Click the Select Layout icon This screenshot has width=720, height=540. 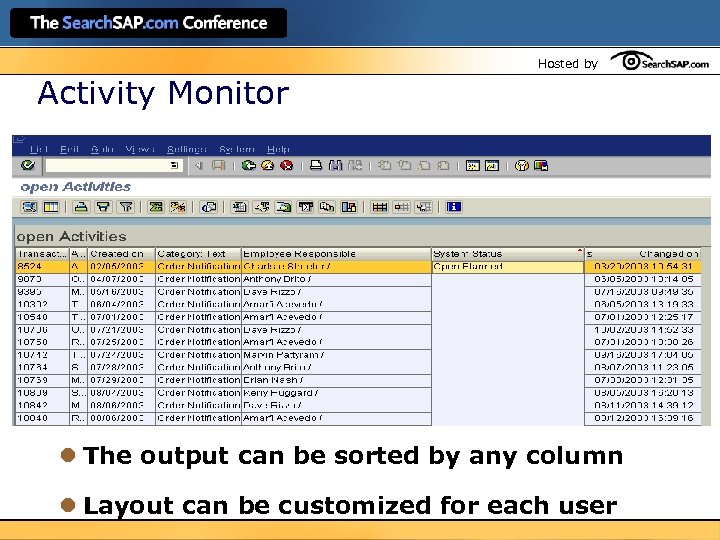401,207
